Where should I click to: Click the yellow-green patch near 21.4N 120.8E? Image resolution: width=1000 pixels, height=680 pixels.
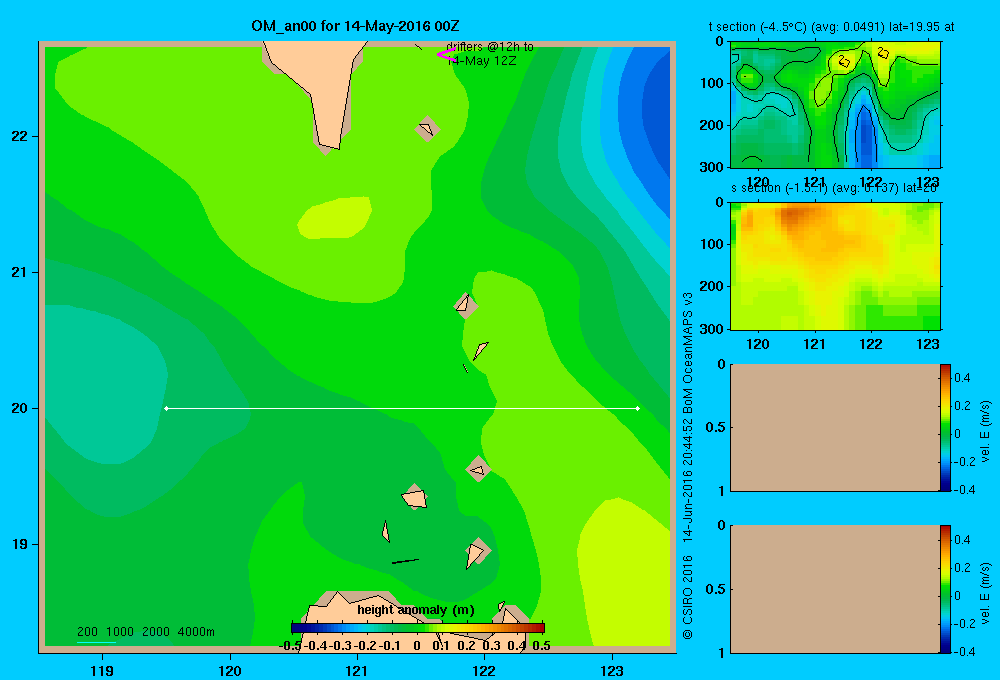click(x=335, y=218)
